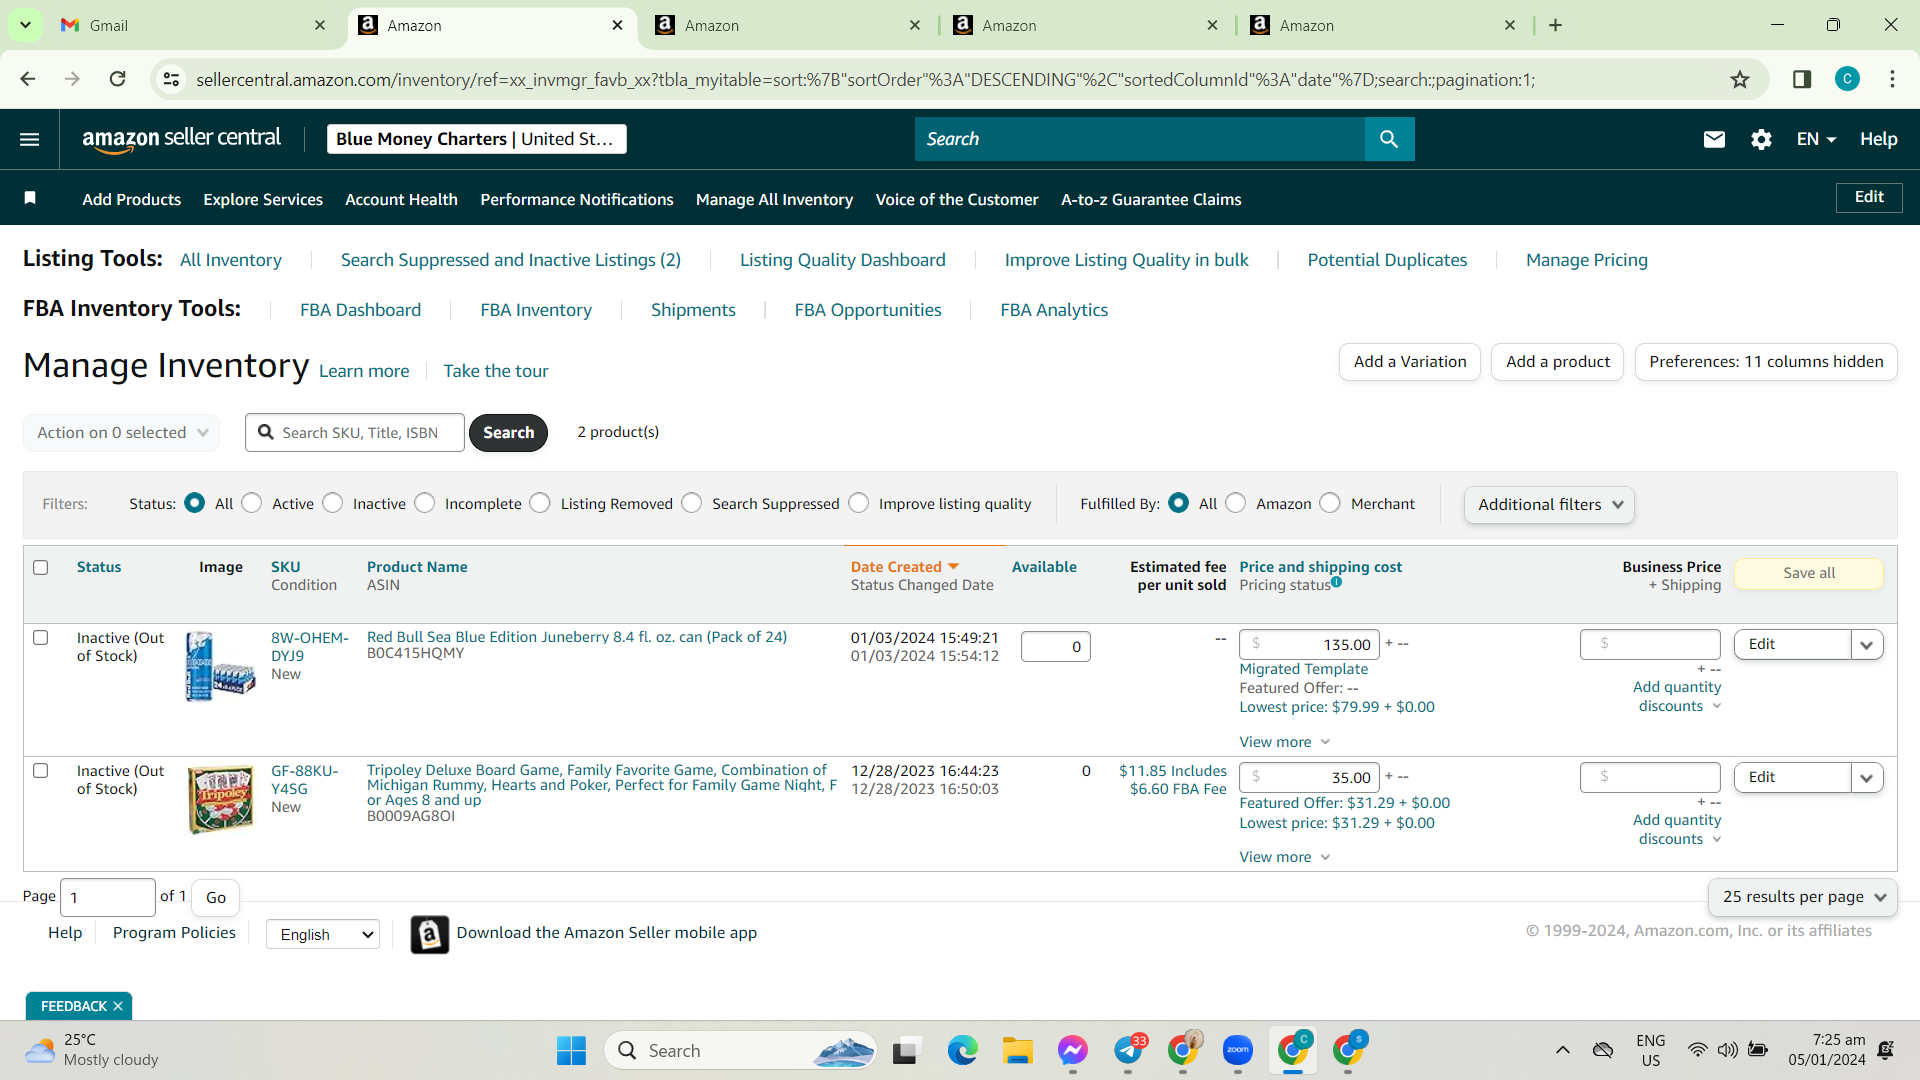Select the Inactive status filter
1920x1080 pixels.
click(x=333, y=503)
